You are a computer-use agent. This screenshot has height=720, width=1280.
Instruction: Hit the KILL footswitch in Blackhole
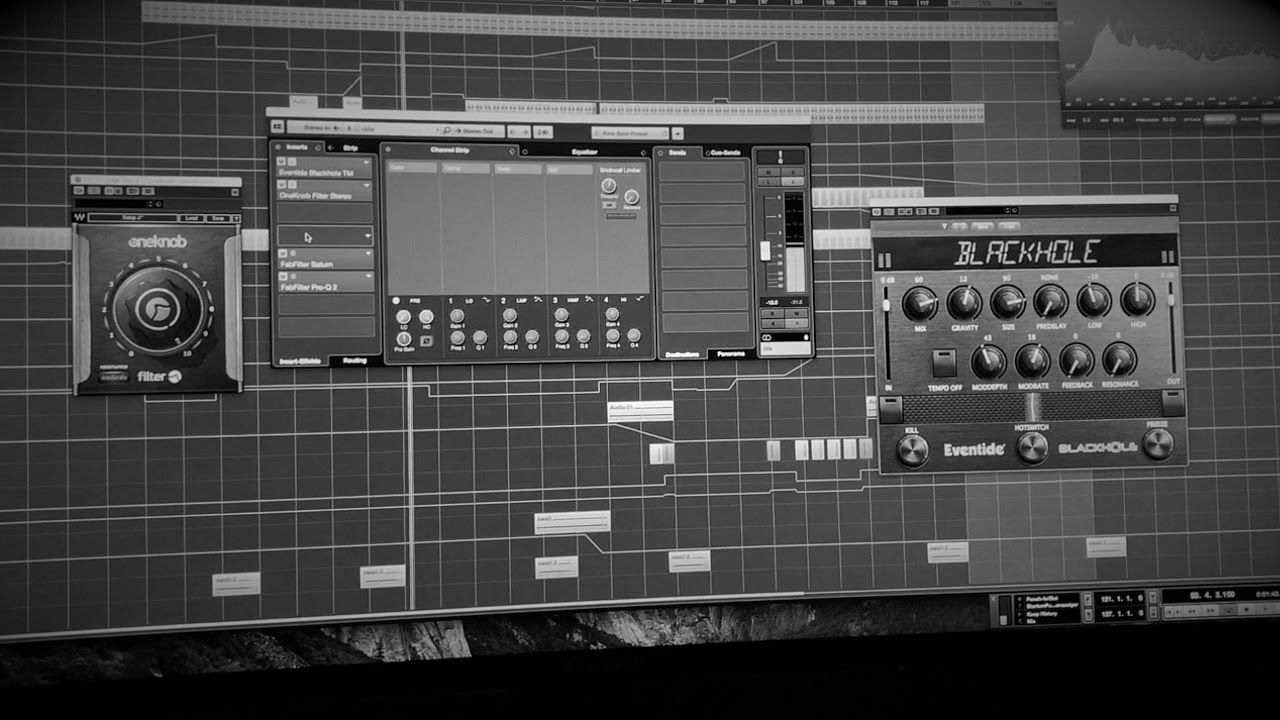pyautogui.click(x=913, y=450)
